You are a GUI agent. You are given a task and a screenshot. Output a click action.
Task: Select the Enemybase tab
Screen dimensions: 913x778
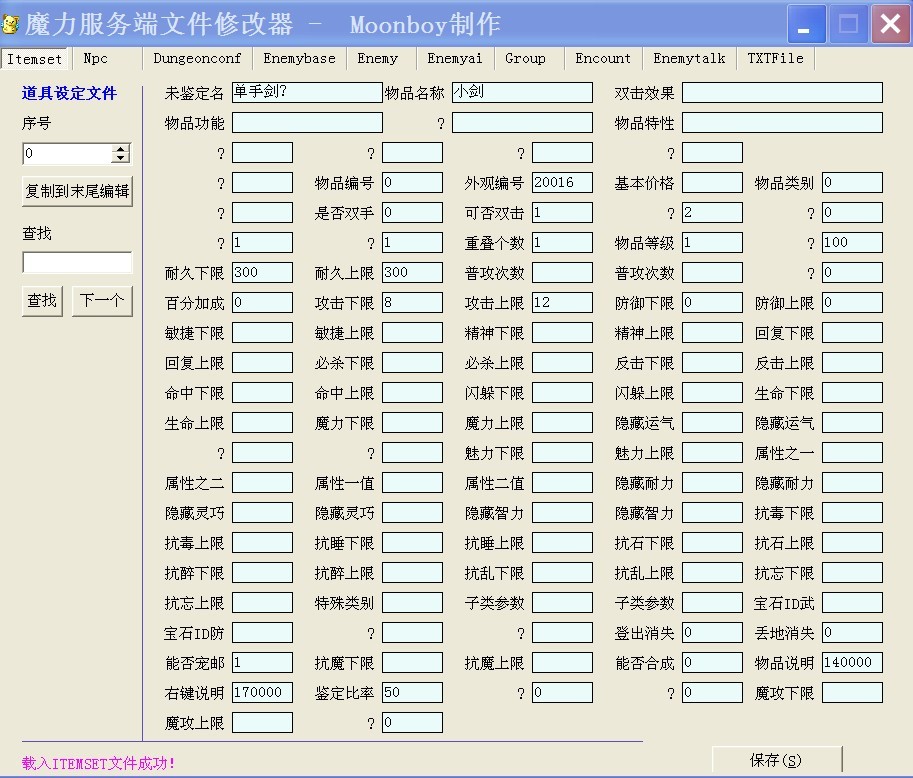click(299, 58)
